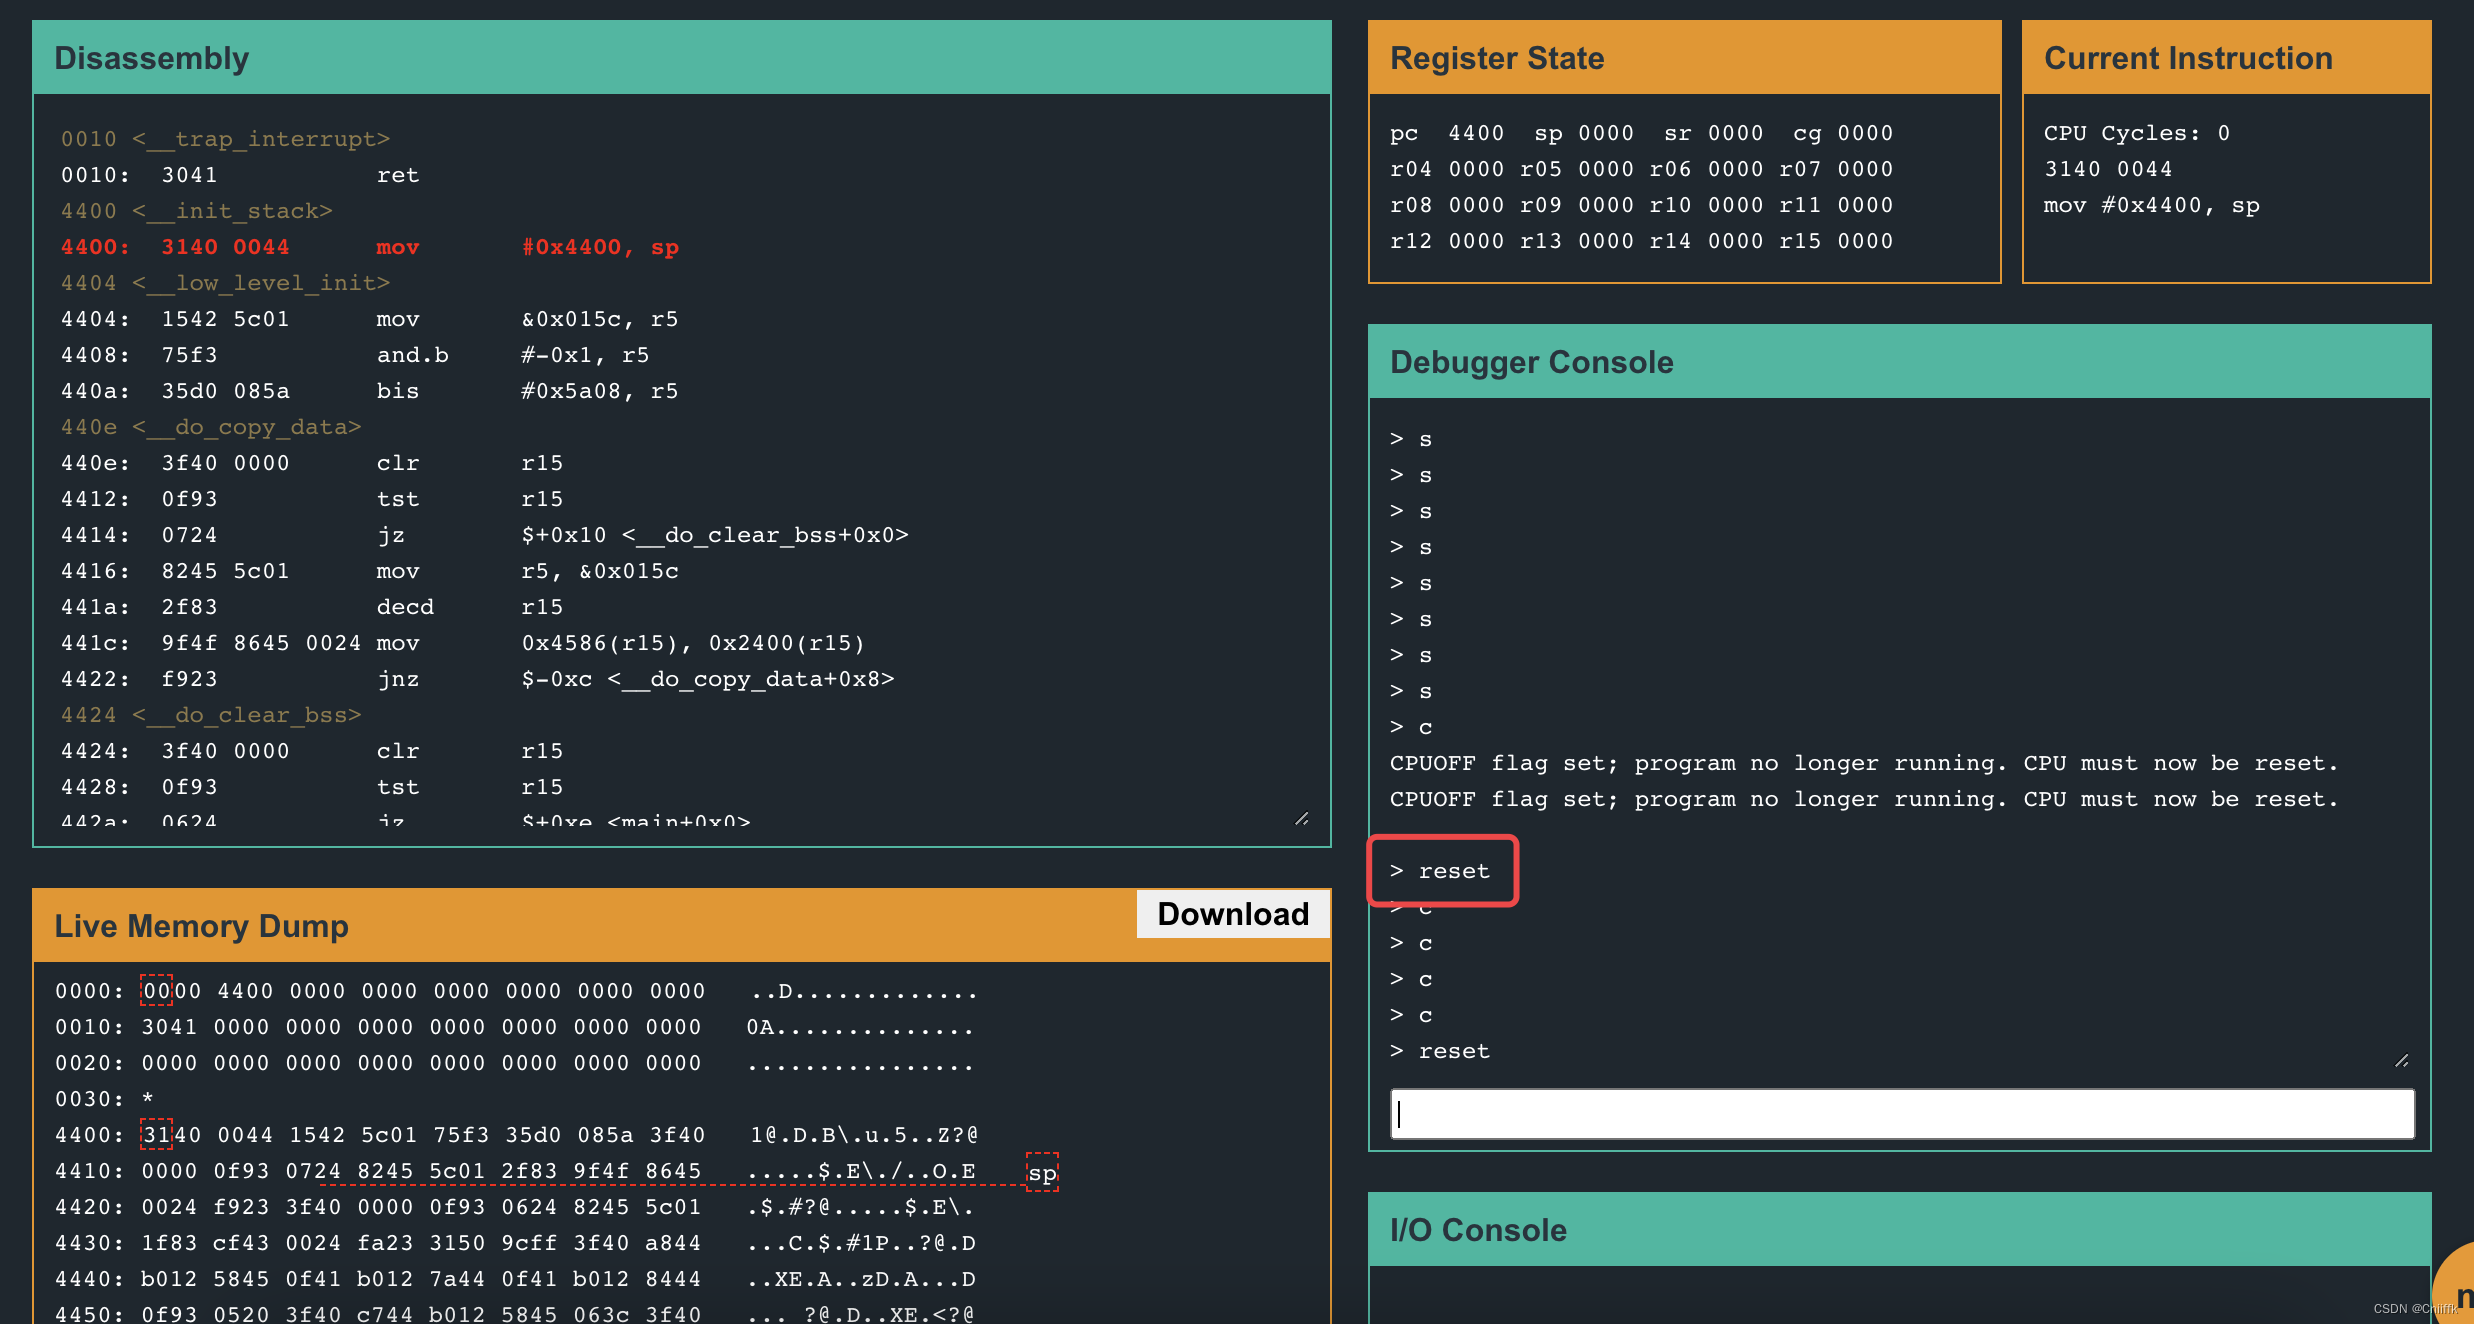
Task: Grab the Disassembly panel resize handle
Action: pos(1302,818)
